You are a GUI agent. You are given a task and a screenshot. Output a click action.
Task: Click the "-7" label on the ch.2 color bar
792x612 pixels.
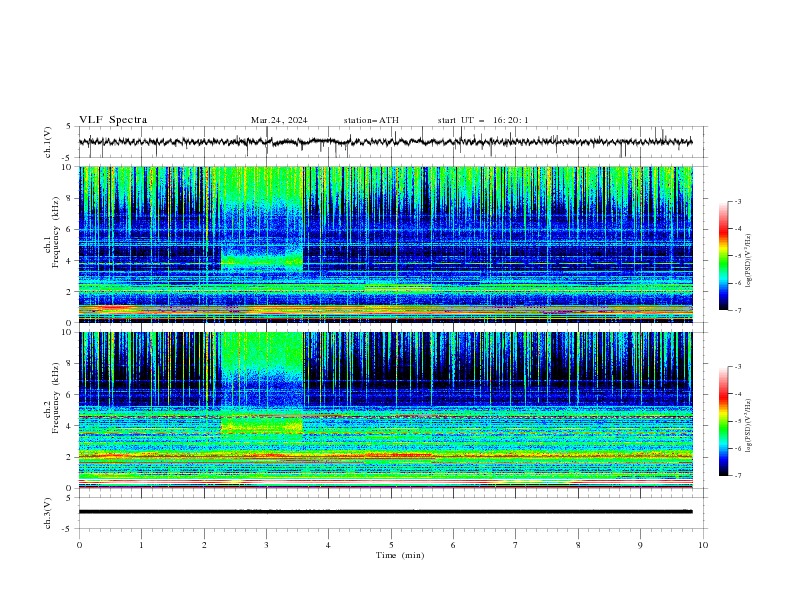tap(738, 476)
